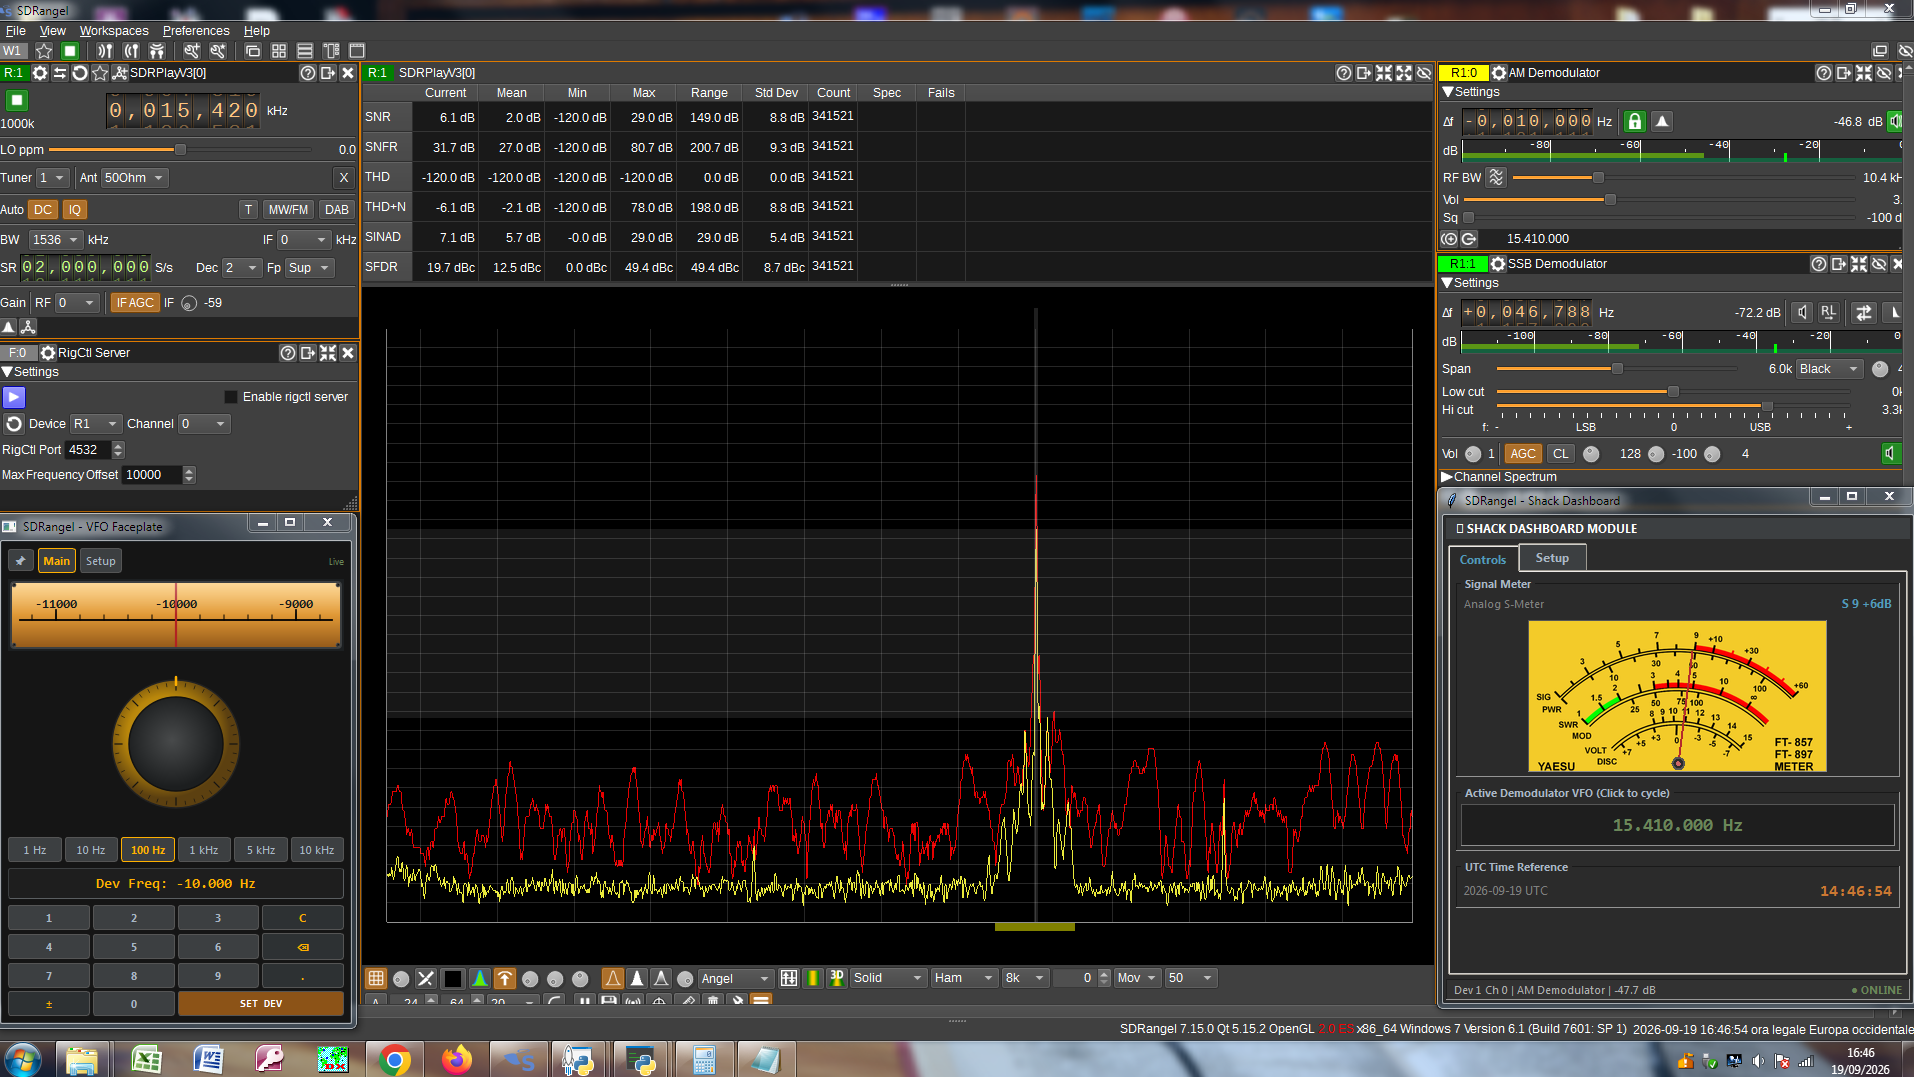Open the Ant 50Ohm dropdown
This screenshot has height=1077, width=1914.
click(x=135, y=178)
